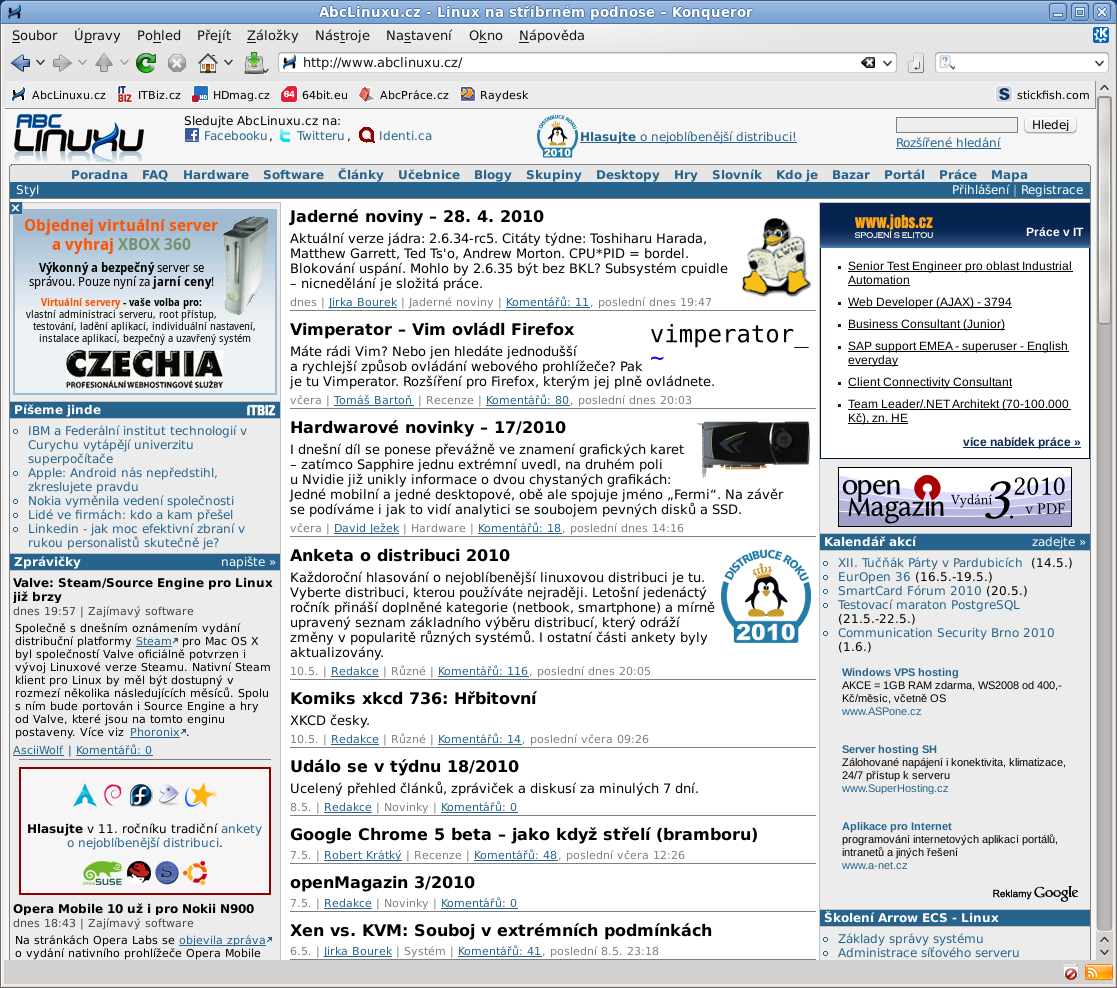Open the 64bit.eu bookmark
The height and width of the screenshot is (988, 1117).
(x=315, y=95)
